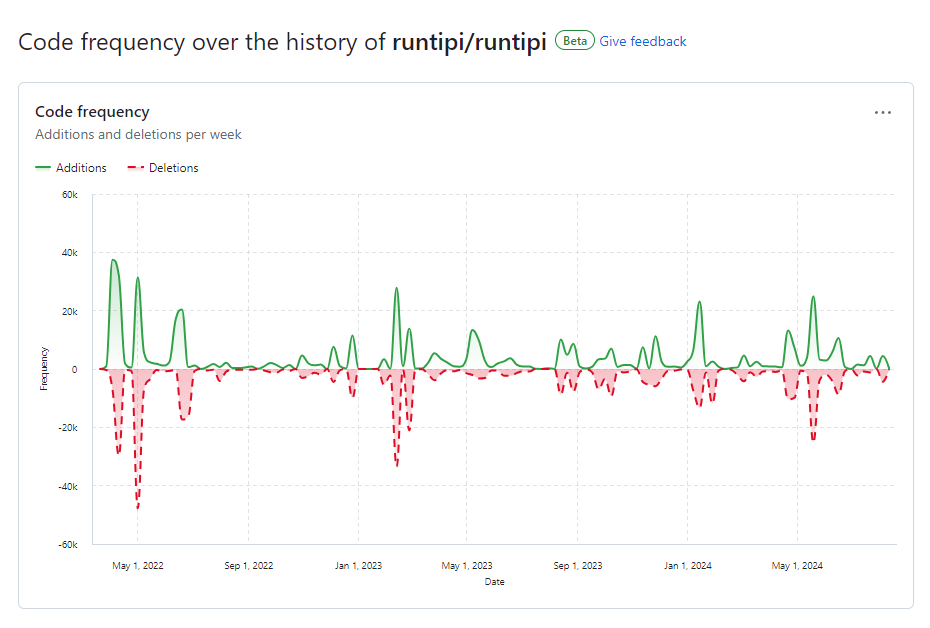
Task: Select the Sep 1, 2022 date label
Action: click(x=248, y=565)
